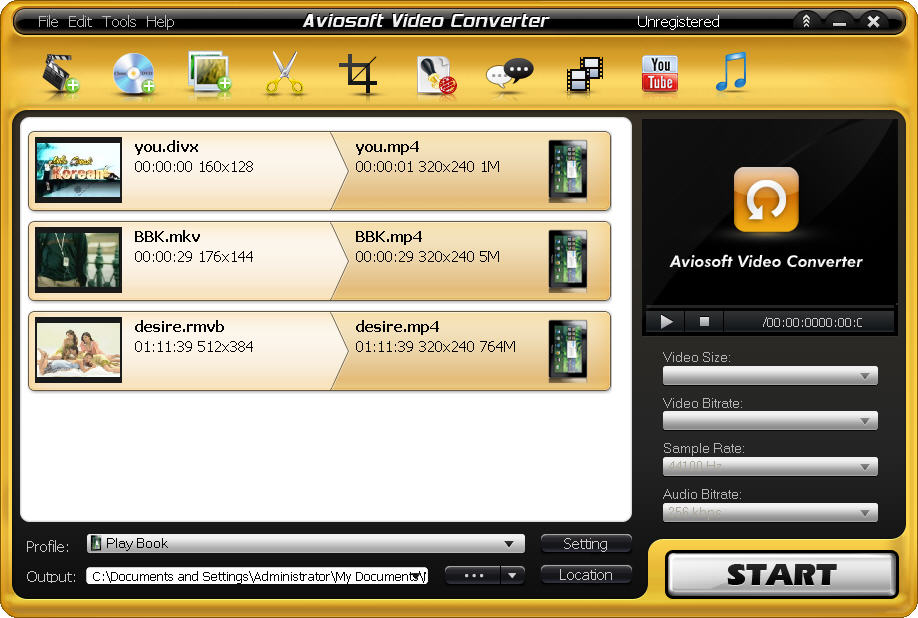The image size is (918, 618).
Task: Play the preview video
Action: (666, 322)
